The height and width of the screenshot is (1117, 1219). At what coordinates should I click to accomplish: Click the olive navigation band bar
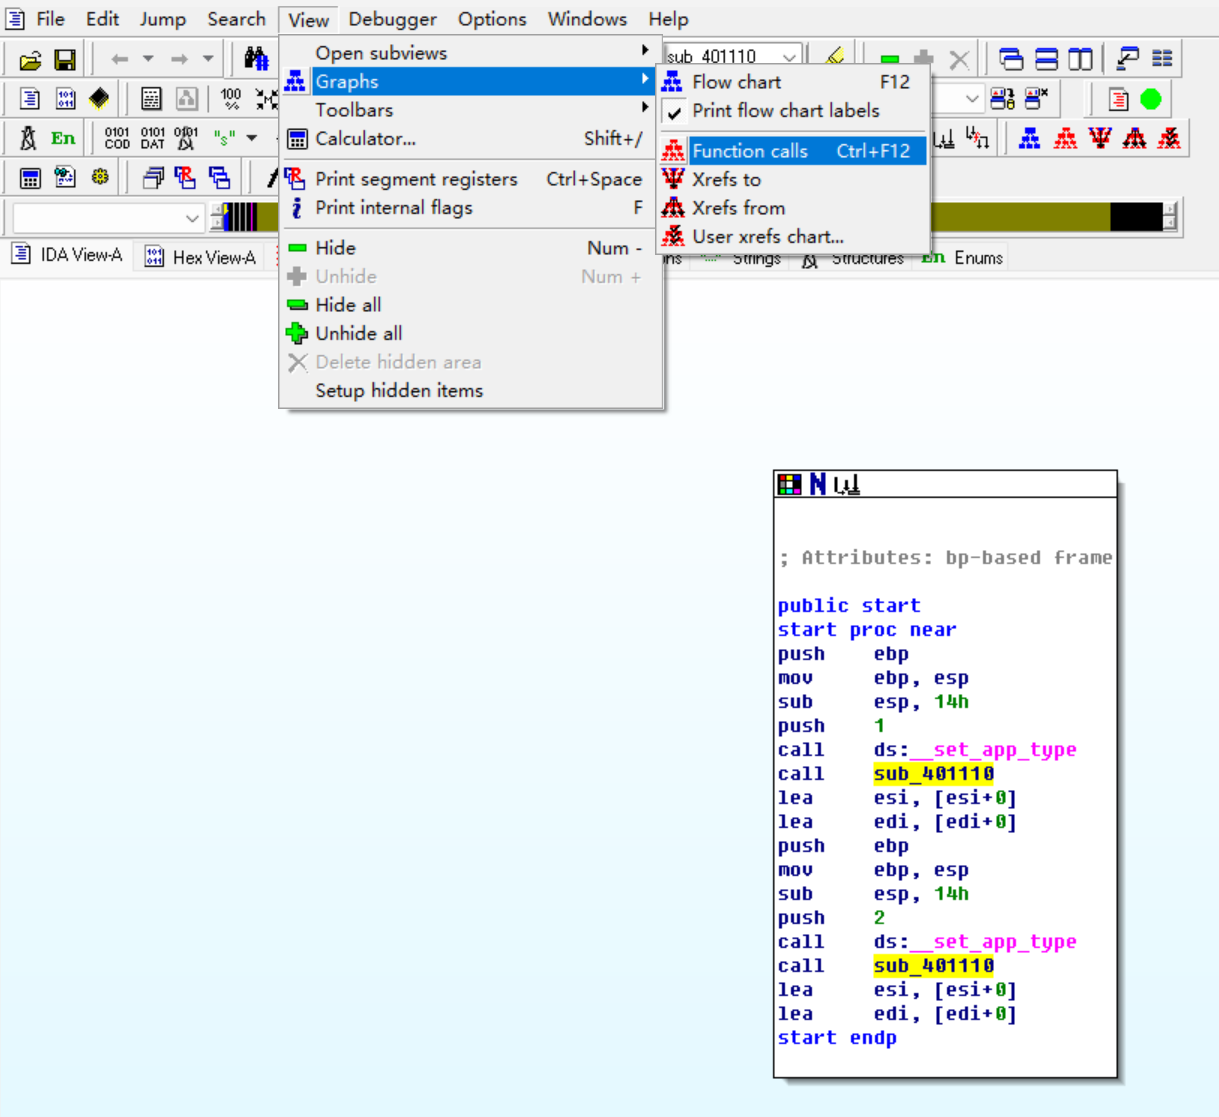point(1020,217)
